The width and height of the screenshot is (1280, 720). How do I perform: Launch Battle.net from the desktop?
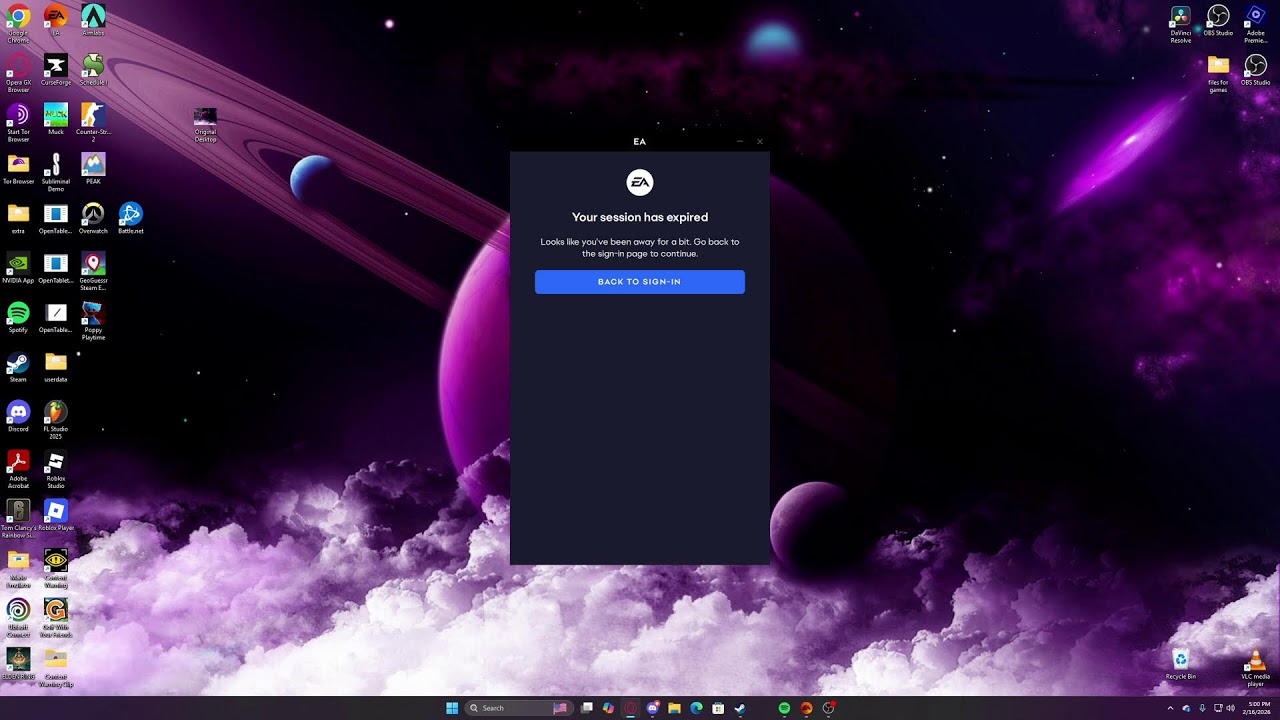tap(131, 218)
